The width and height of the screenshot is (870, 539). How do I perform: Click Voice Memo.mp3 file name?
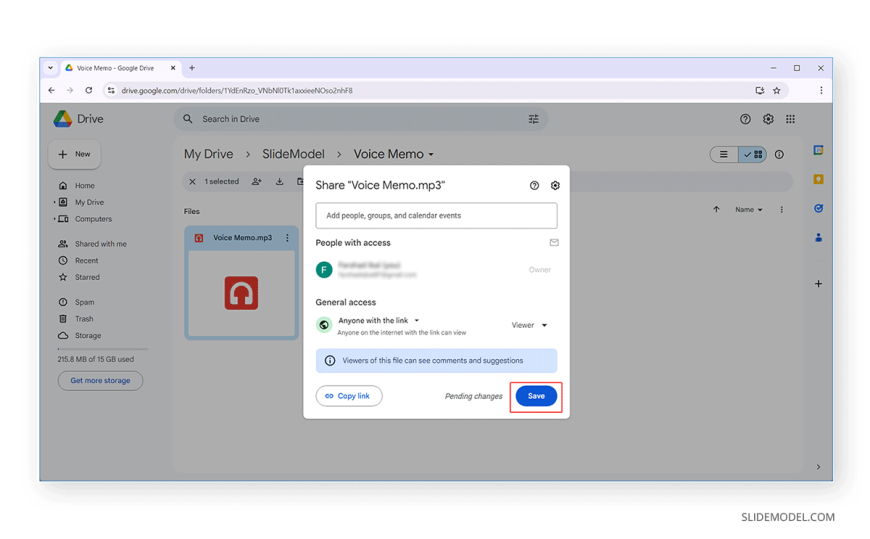[242, 238]
